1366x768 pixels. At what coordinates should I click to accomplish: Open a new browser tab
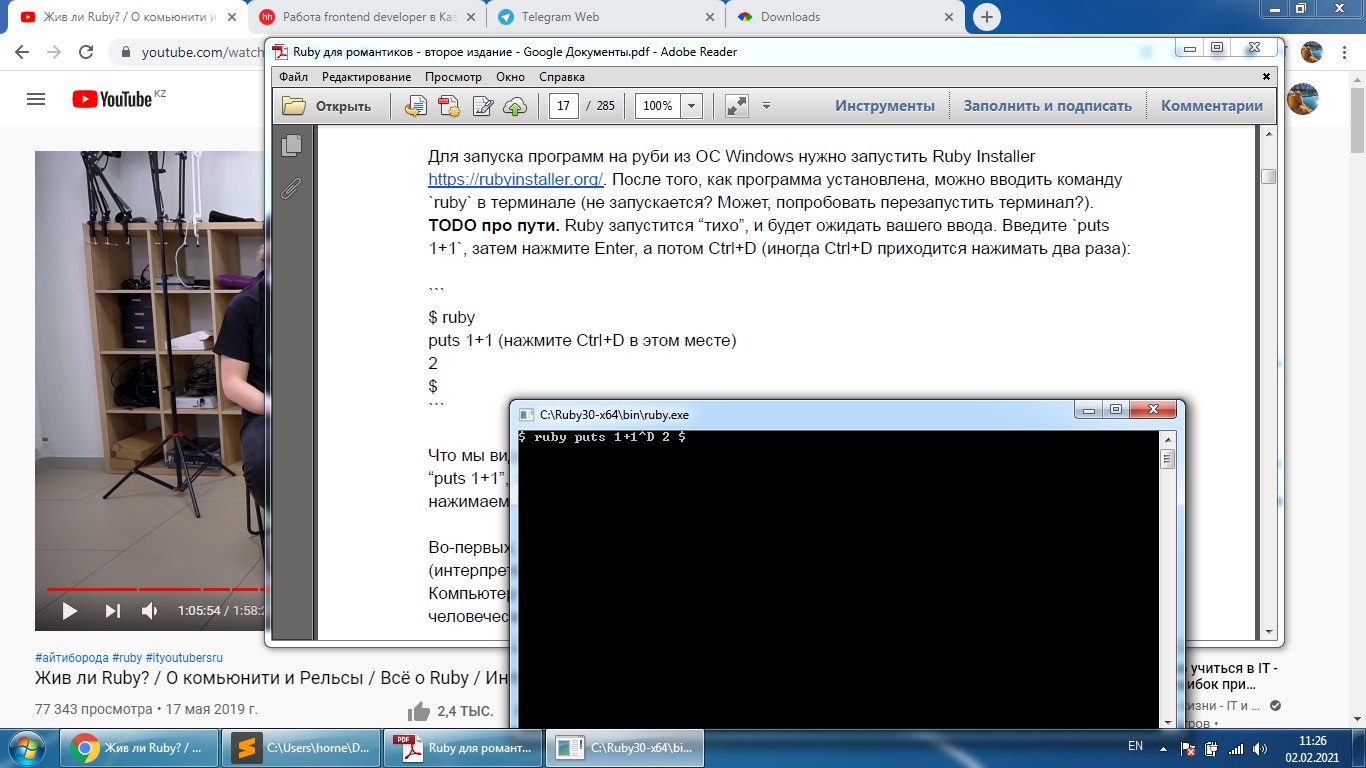coord(987,17)
